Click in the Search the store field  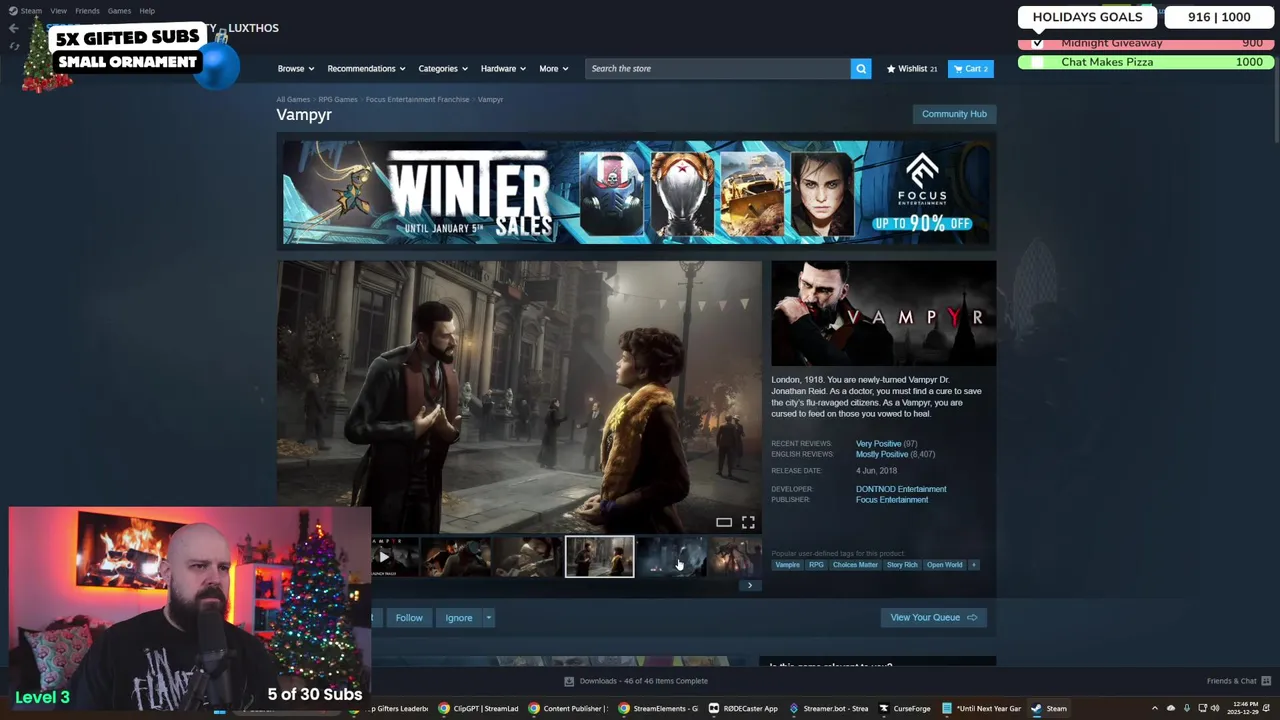718,69
